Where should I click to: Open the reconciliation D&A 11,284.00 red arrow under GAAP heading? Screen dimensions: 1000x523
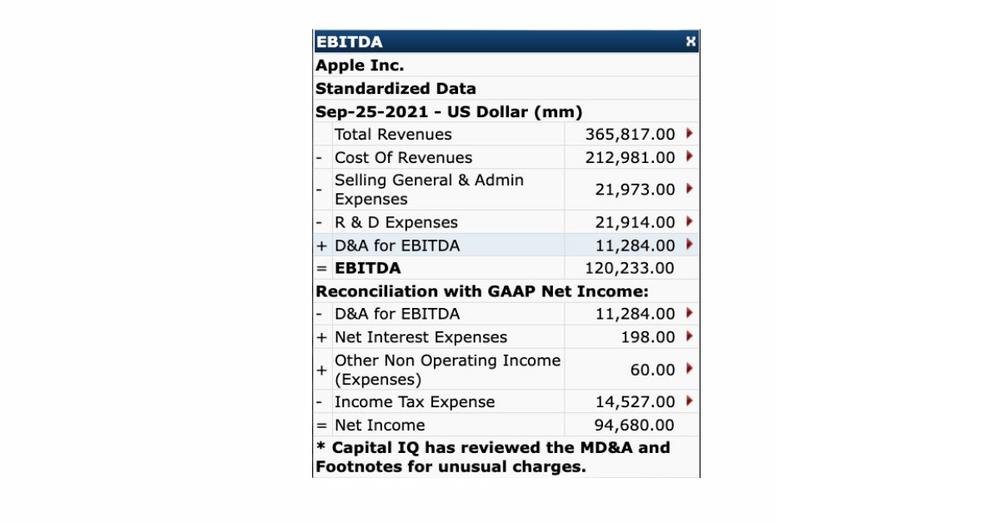point(689,314)
